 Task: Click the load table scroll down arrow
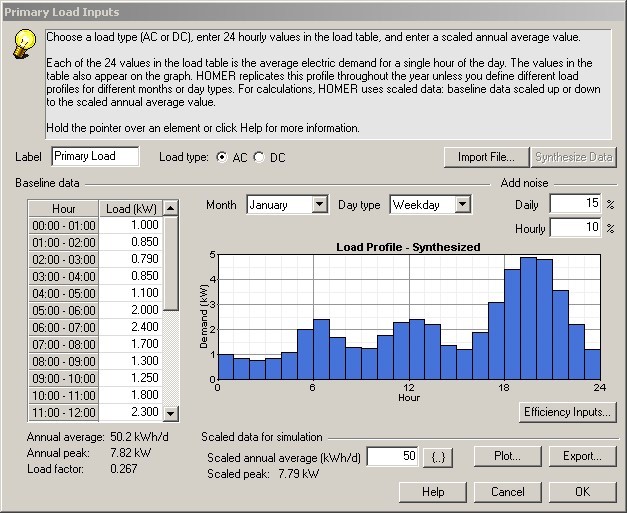click(x=171, y=413)
